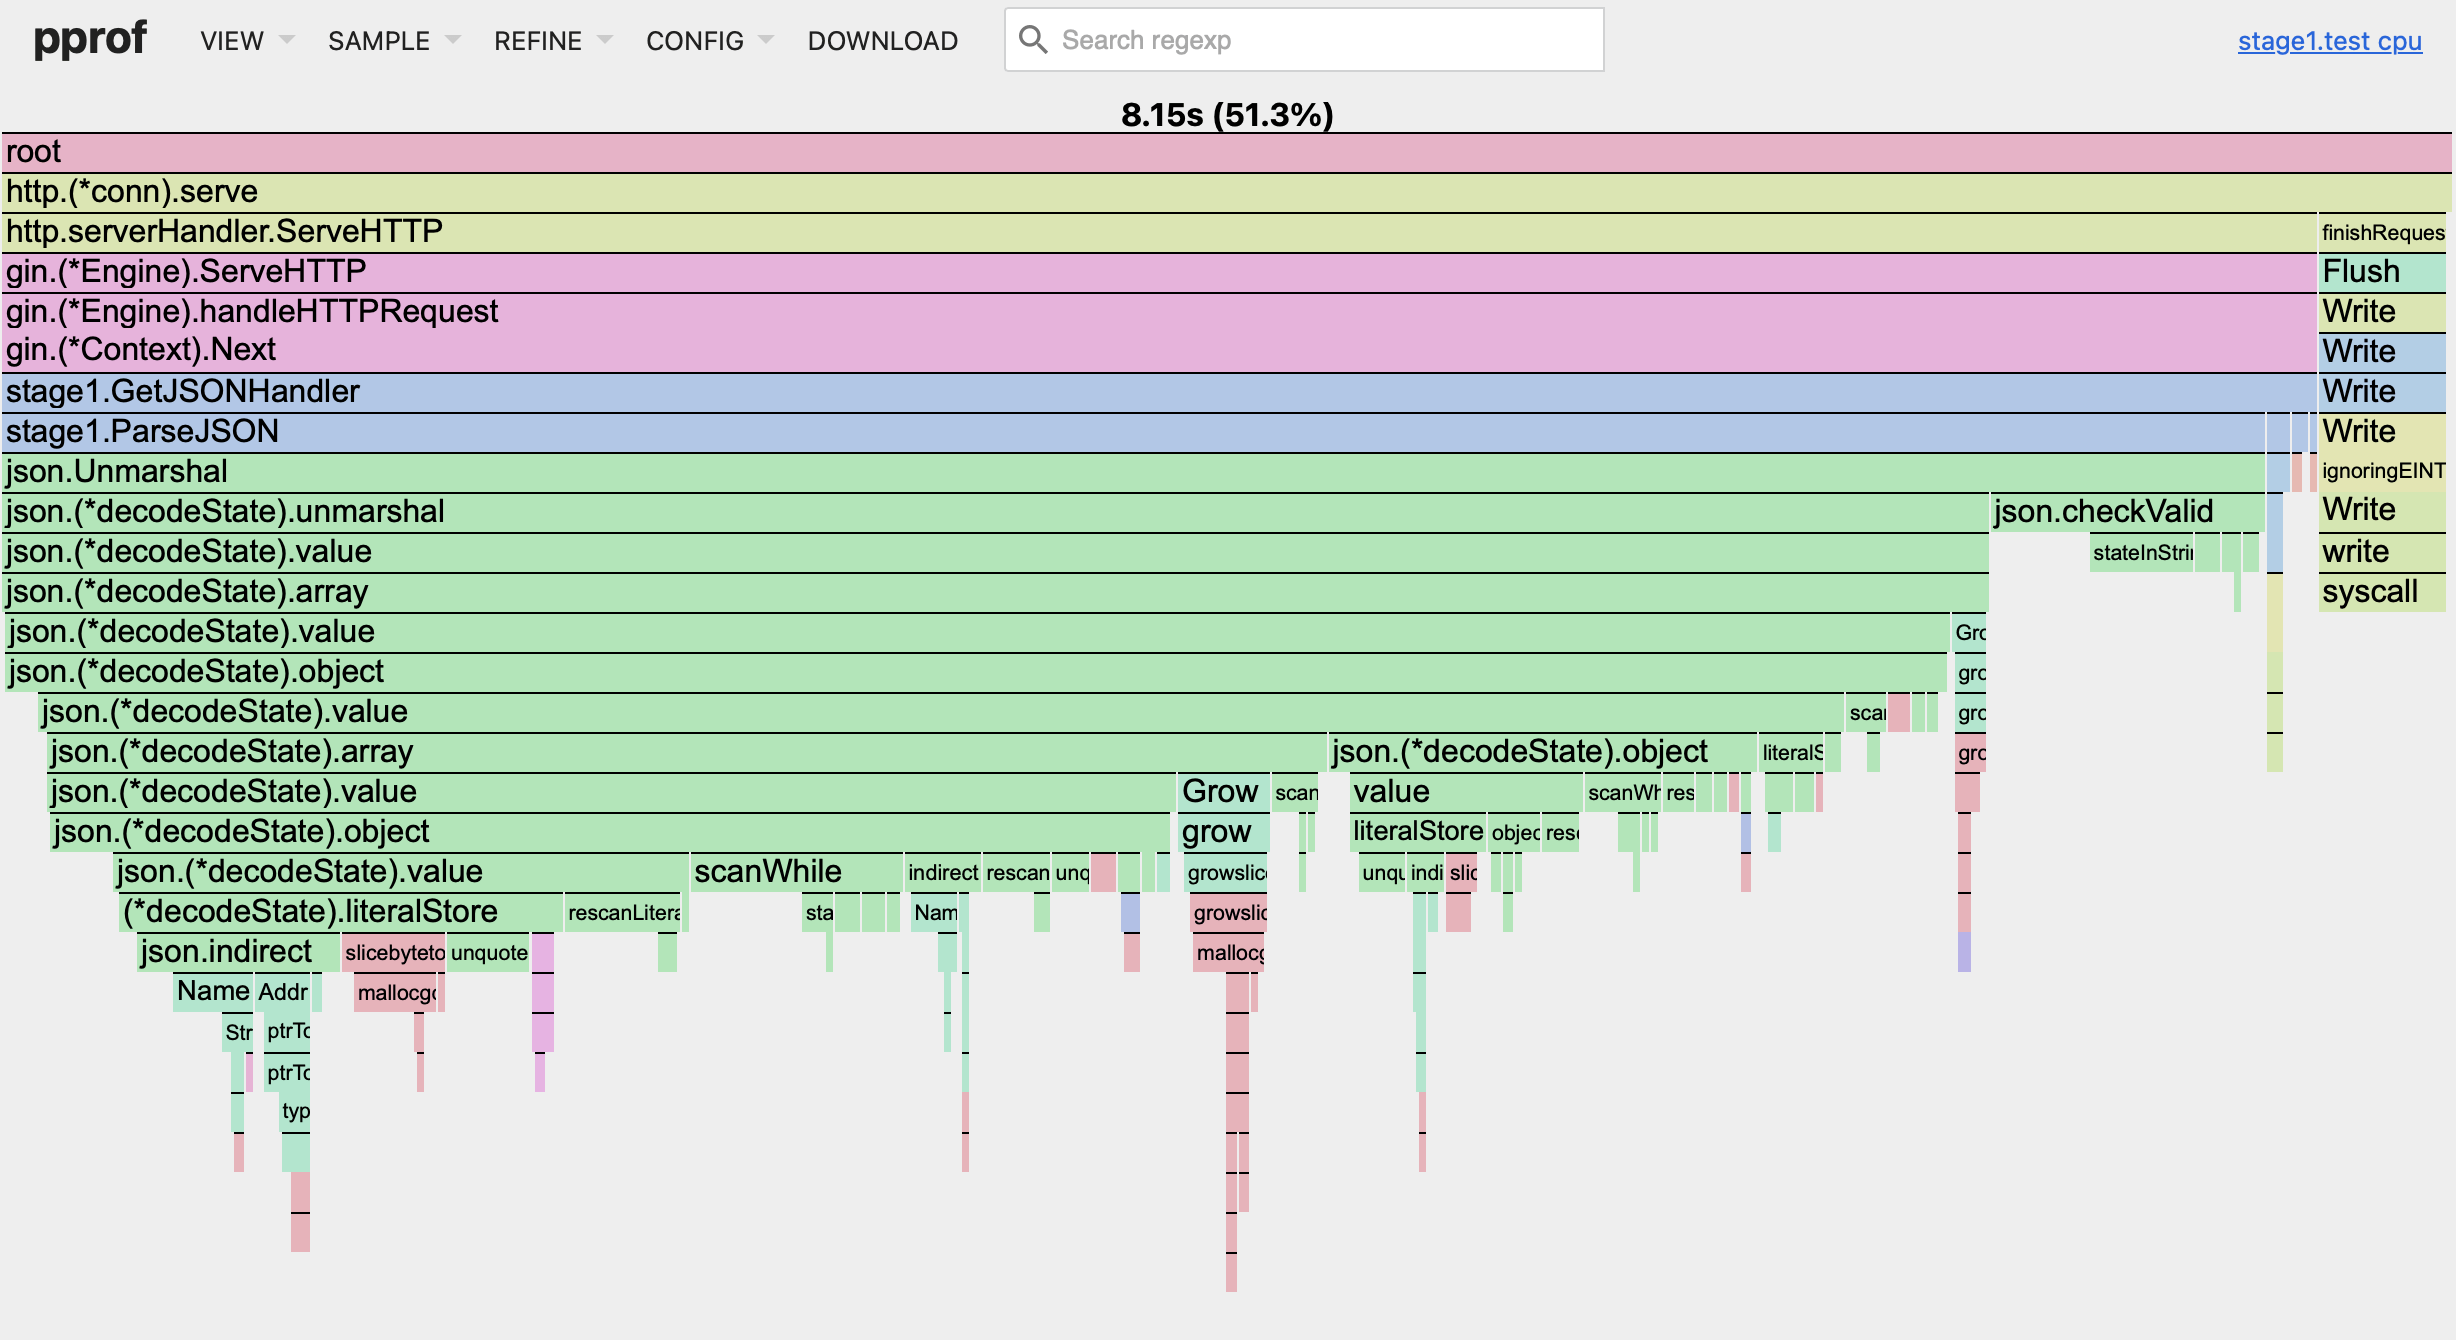Viewport: 2456px width, 1340px height.
Task: Expand the REFINE dropdown arrow
Action: (605, 41)
